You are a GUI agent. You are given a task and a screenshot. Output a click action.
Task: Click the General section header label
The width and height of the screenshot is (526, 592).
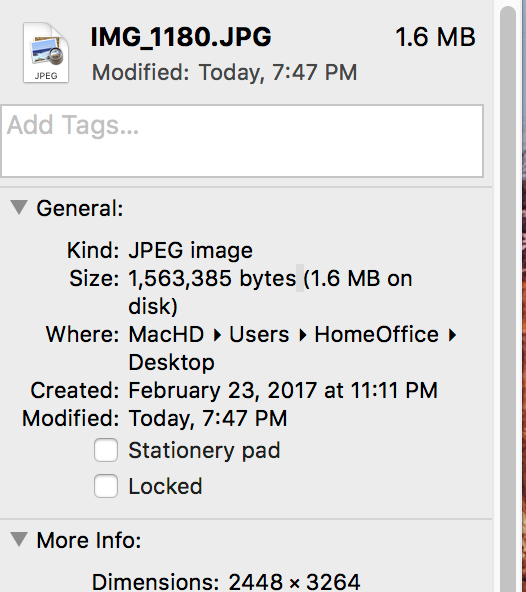point(80,208)
